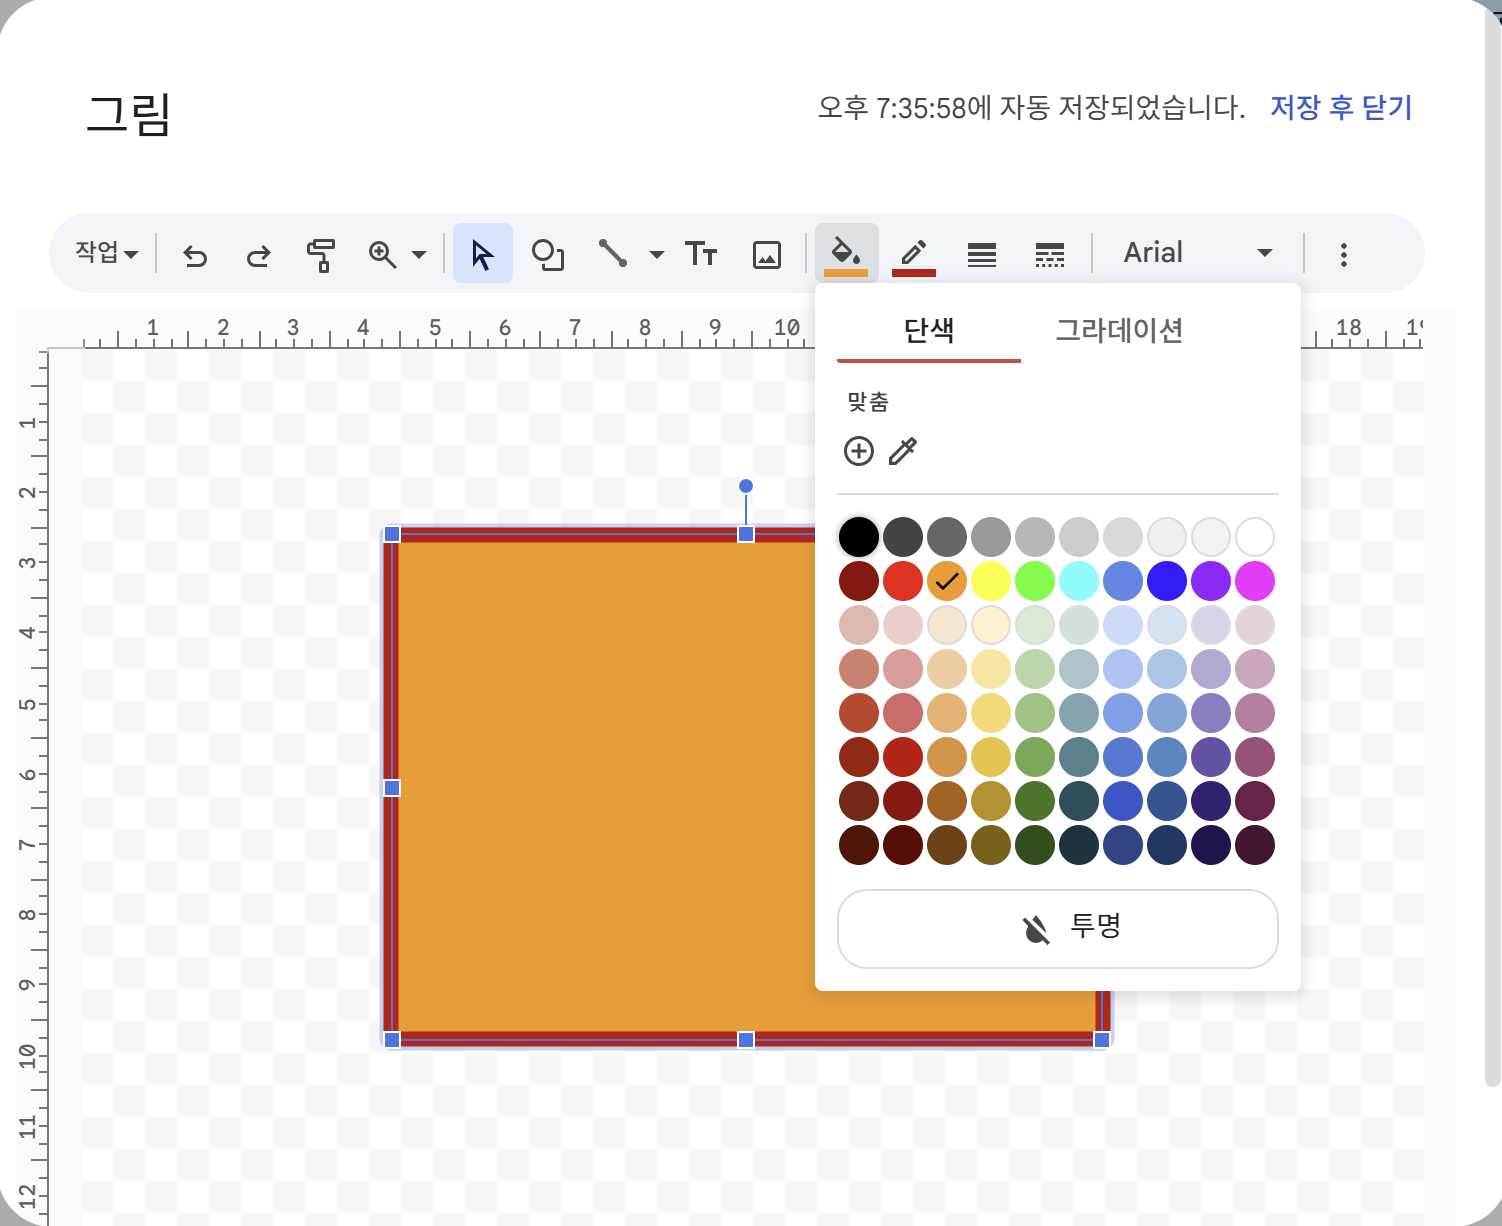
Task: Choose the bright green swatch
Action: tap(1035, 581)
